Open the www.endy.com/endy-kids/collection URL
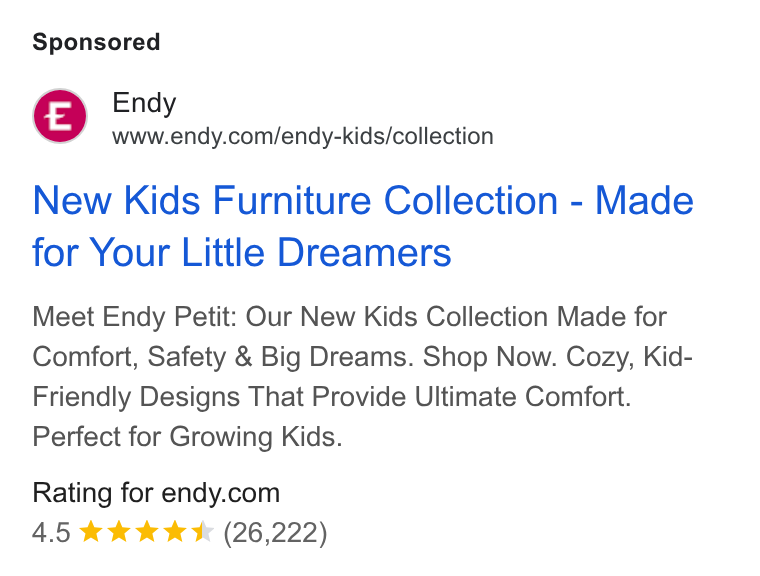Viewport: 760px width, 576px height. 303,136
